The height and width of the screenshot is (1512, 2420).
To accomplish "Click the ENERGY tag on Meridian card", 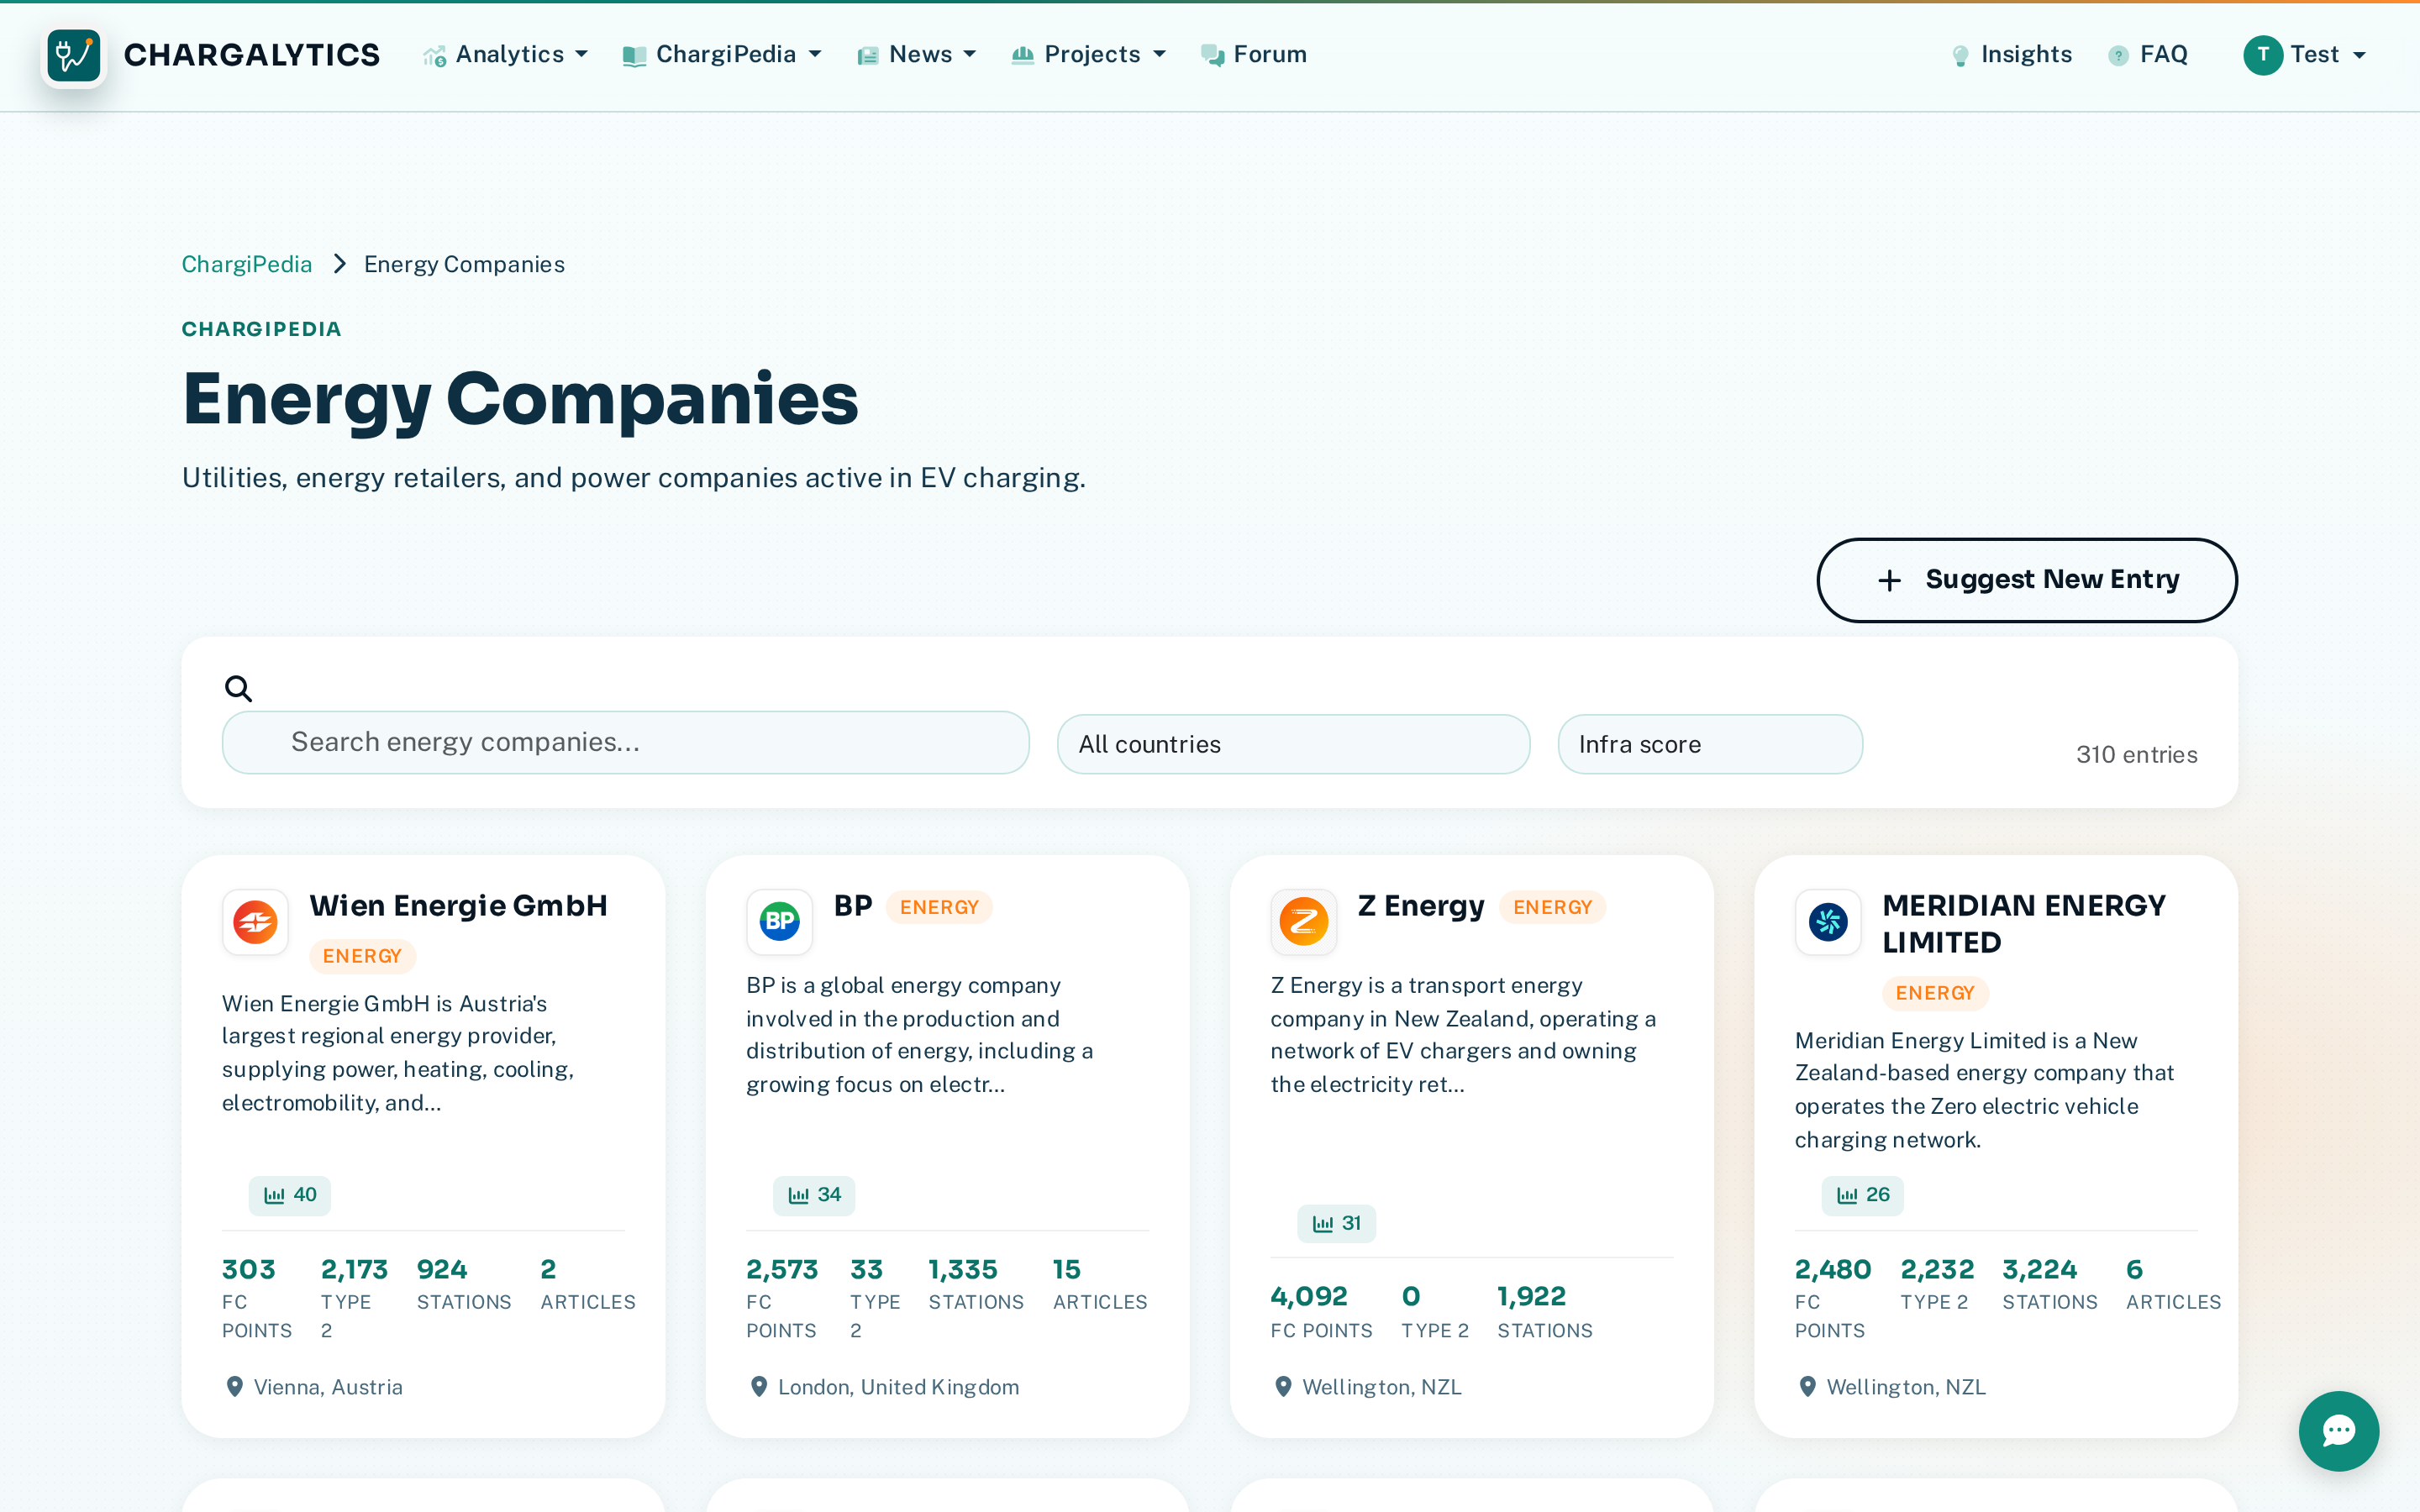I will 1935,993.
